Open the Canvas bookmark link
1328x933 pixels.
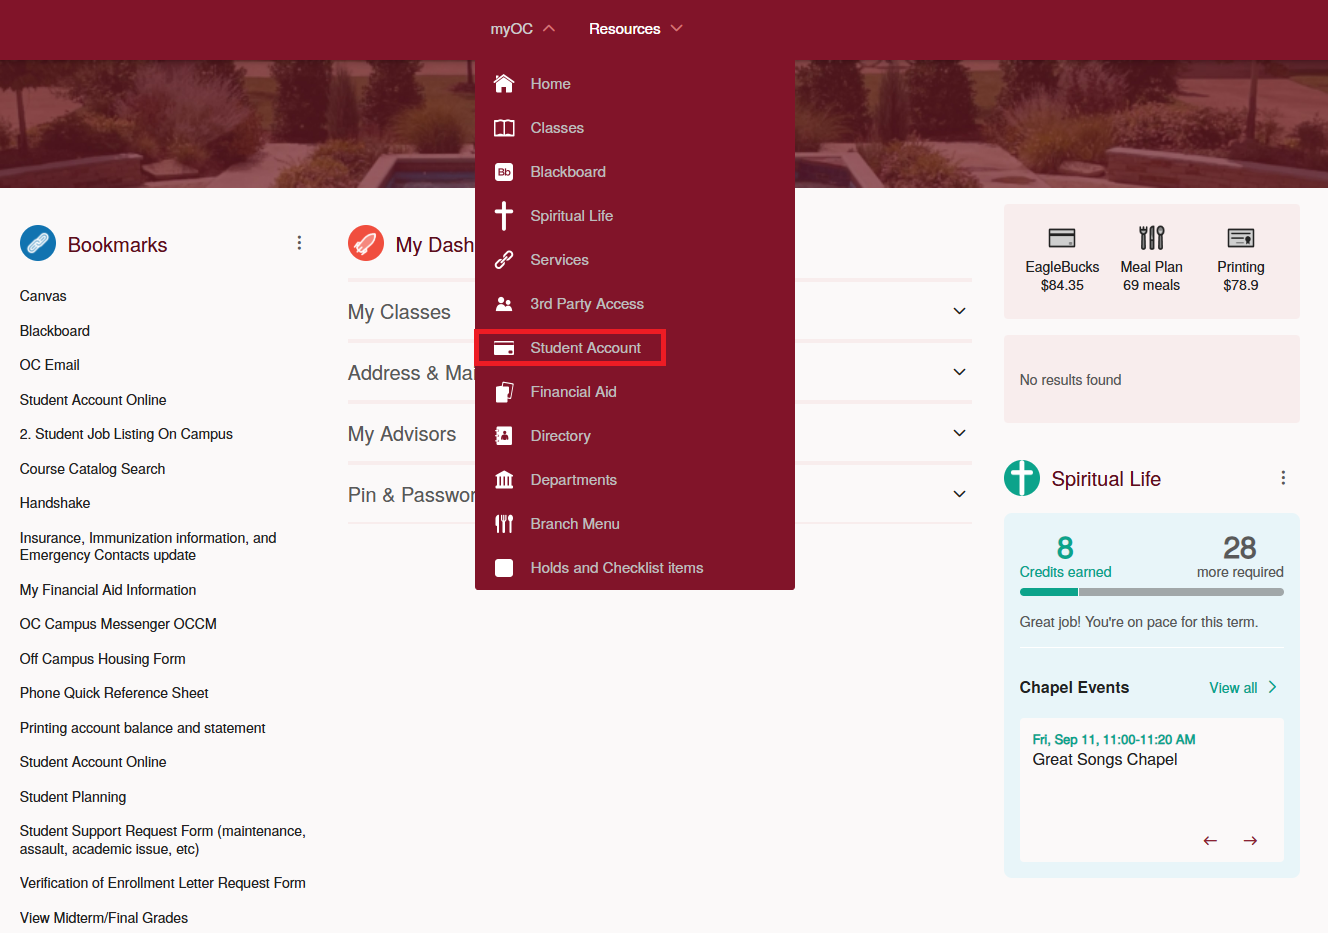point(43,296)
